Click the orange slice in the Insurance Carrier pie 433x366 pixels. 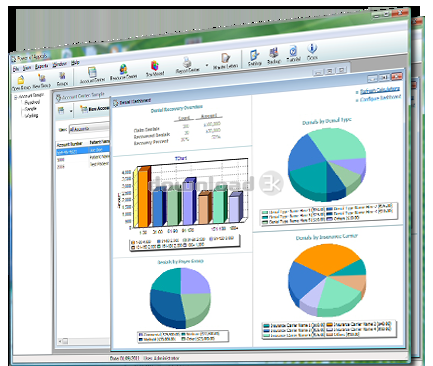[x=325, y=260]
